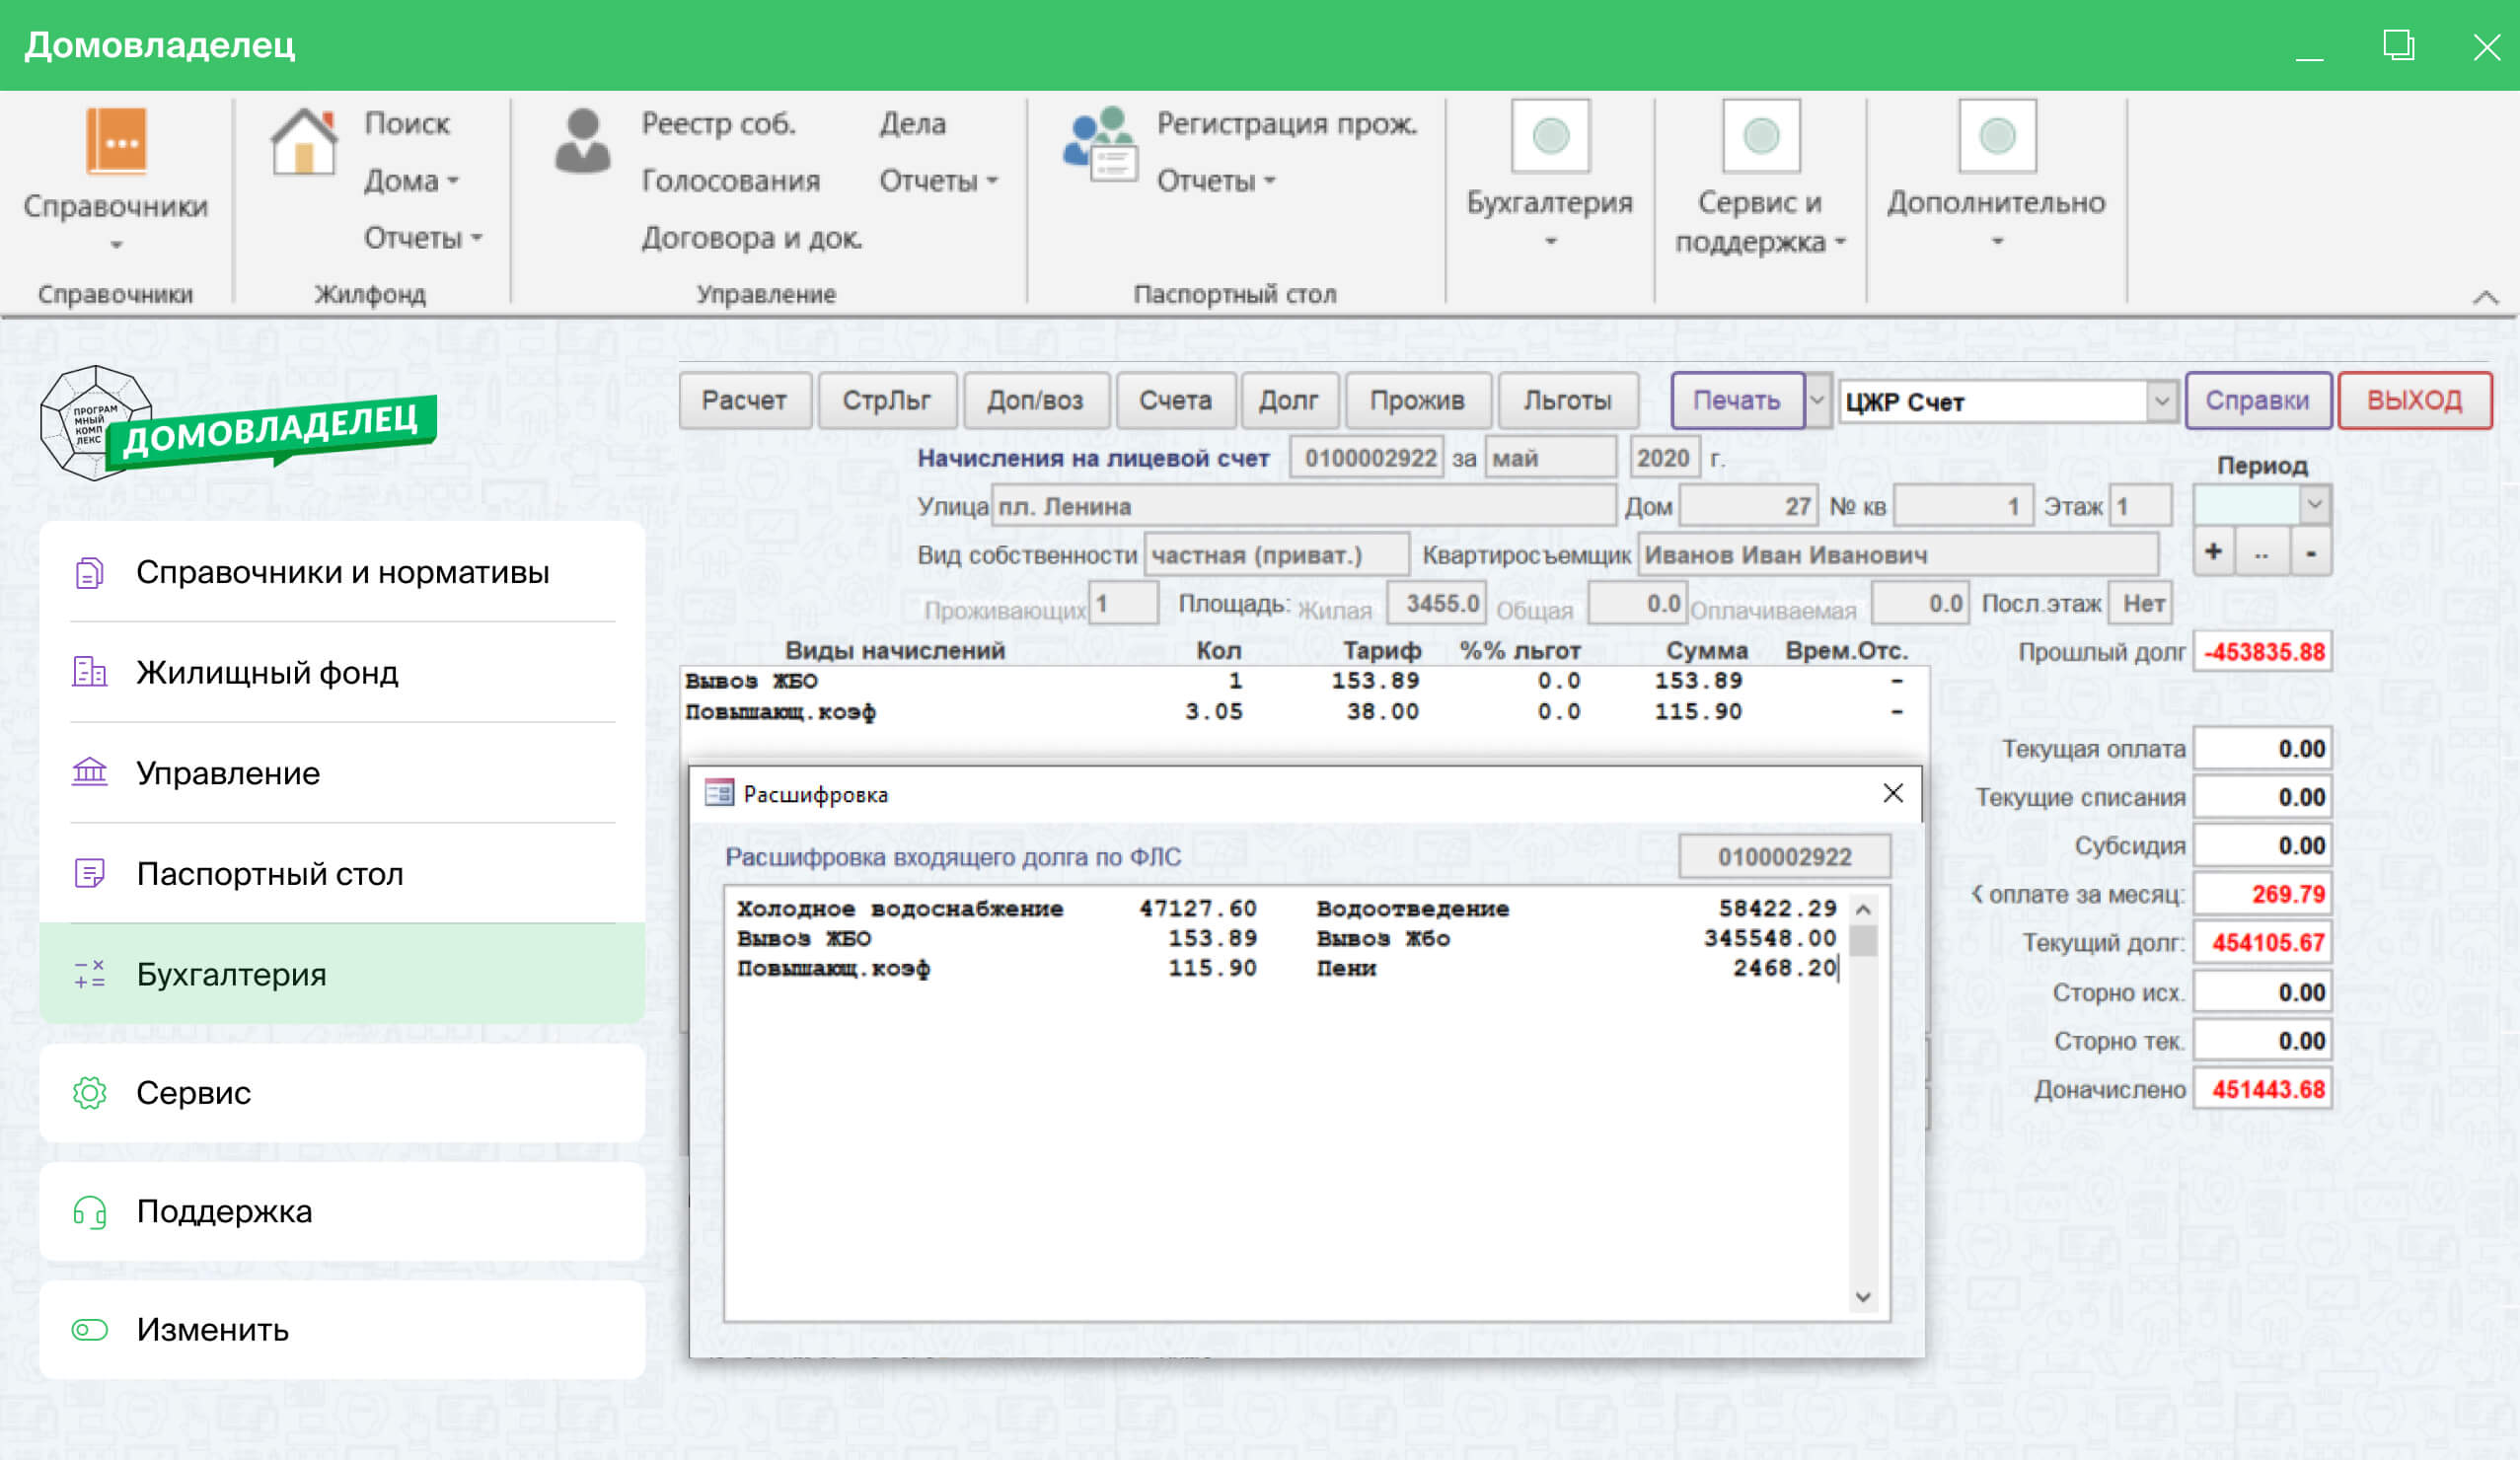Viewport: 2520px width, 1460px height.
Task: Open the ЦЖР Счет combo box
Action: 2160,402
